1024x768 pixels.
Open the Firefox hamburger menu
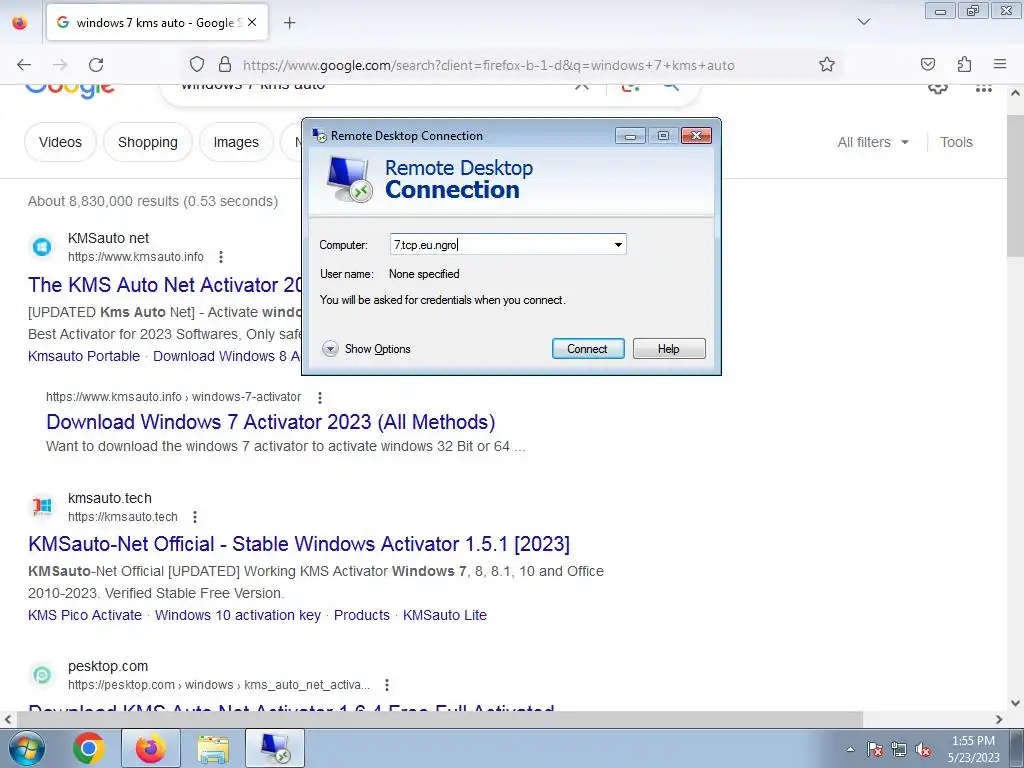point(1000,64)
